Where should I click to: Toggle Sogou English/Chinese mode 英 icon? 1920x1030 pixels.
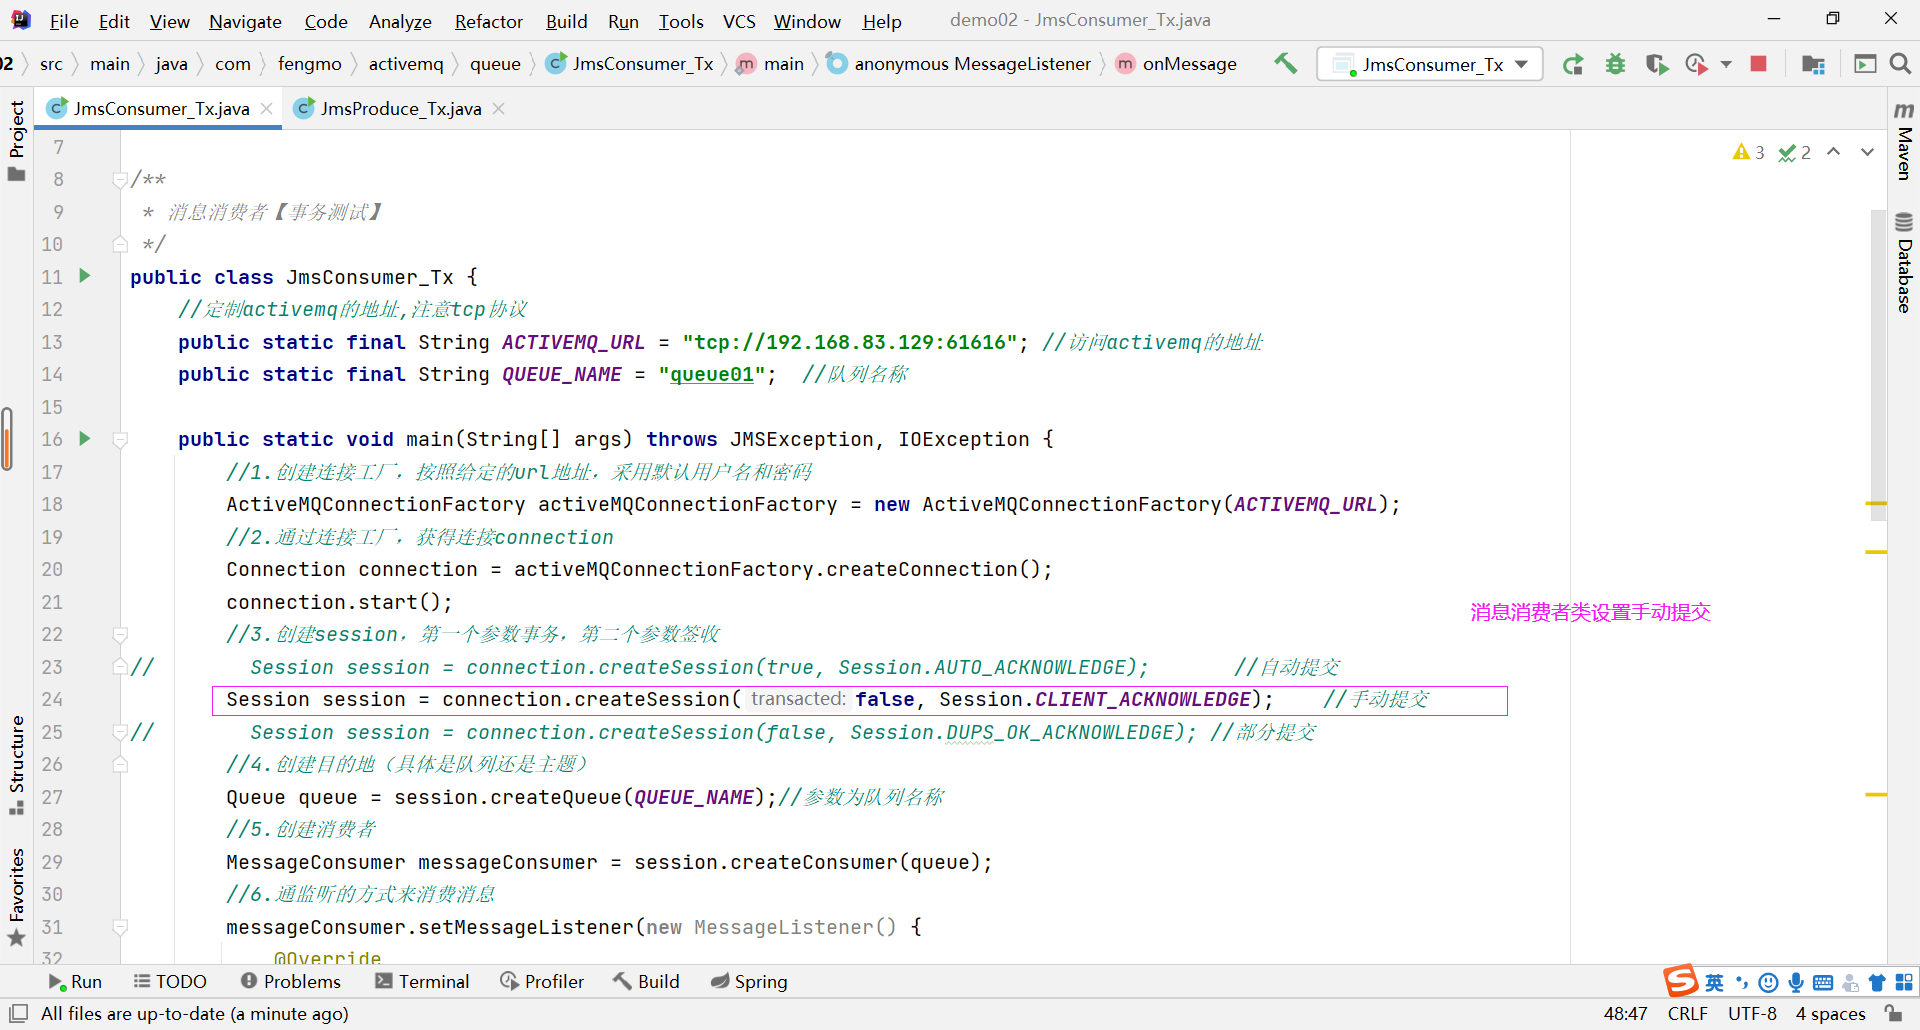coord(1715,982)
